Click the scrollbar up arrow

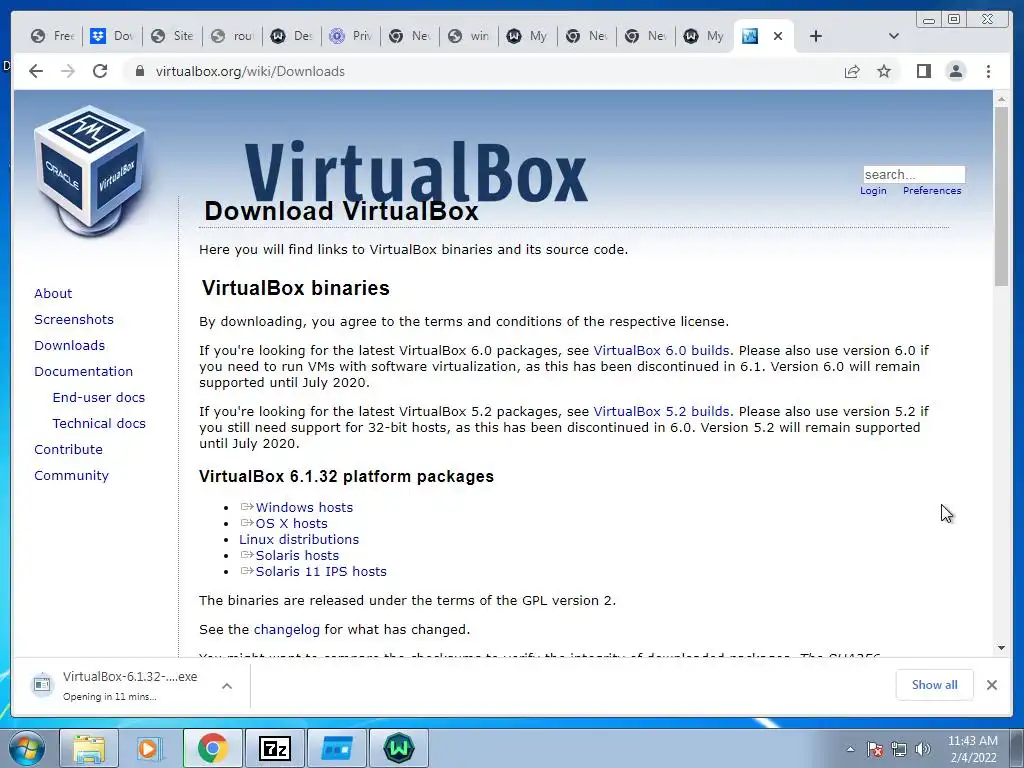(x=1001, y=99)
